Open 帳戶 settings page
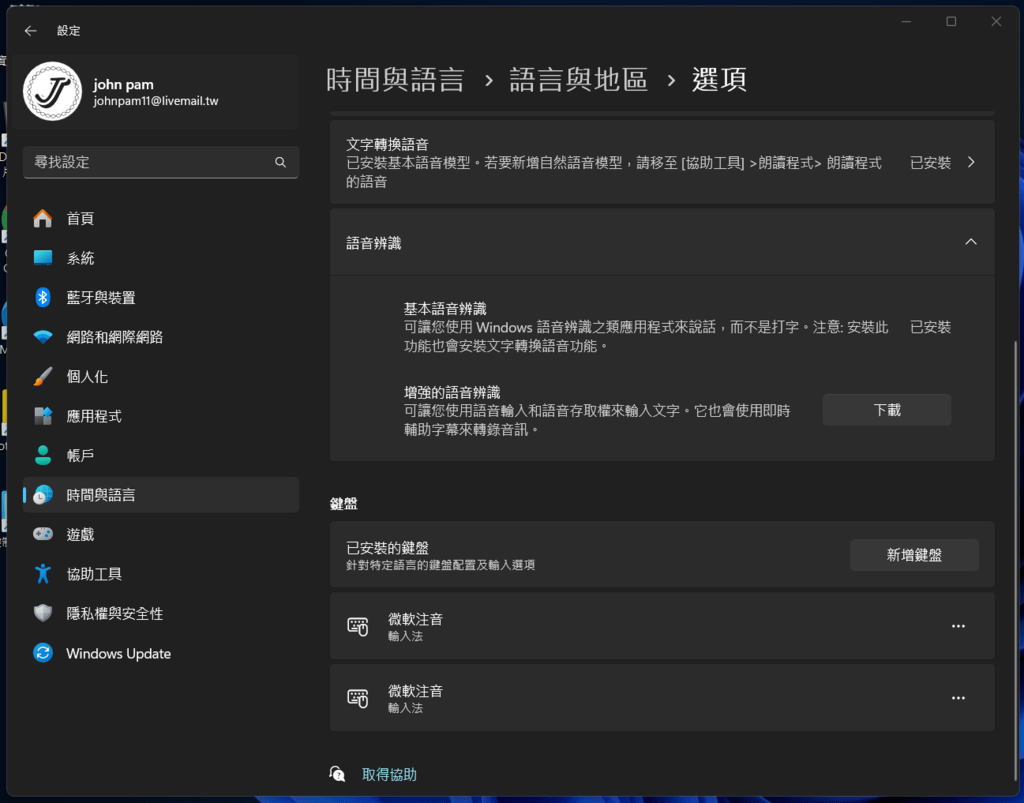Image resolution: width=1024 pixels, height=803 pixels. tap(161, 456)
